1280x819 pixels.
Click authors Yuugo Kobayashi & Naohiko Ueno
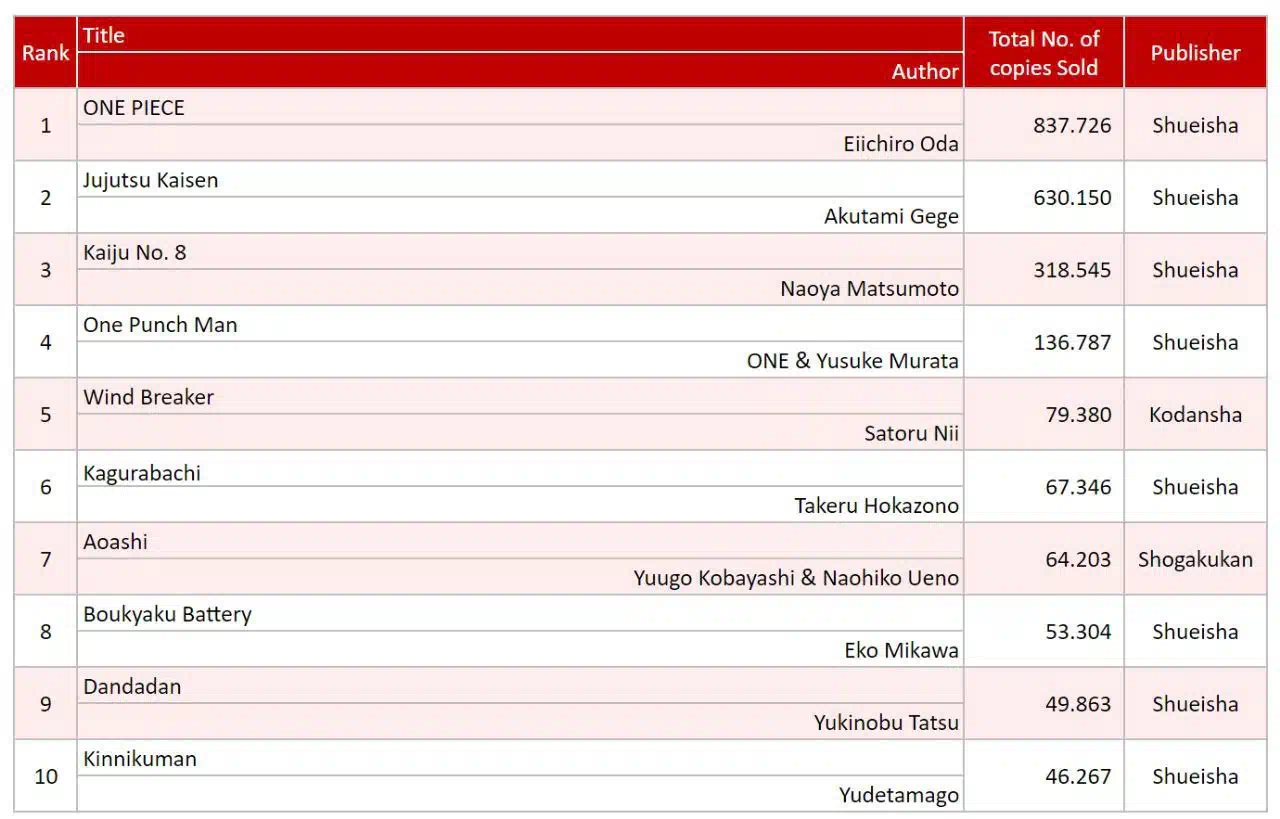[796, 578]
